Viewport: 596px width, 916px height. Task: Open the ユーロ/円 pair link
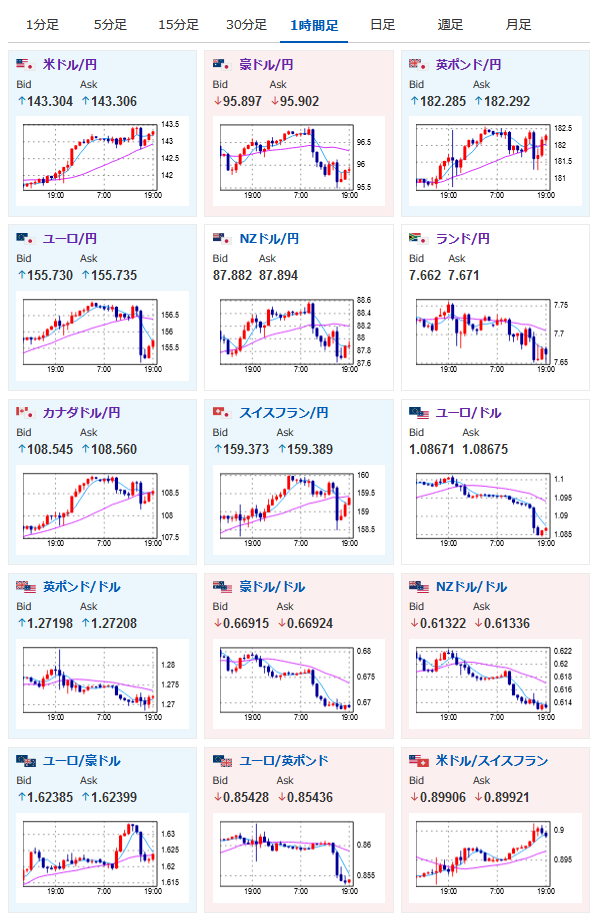70,238
